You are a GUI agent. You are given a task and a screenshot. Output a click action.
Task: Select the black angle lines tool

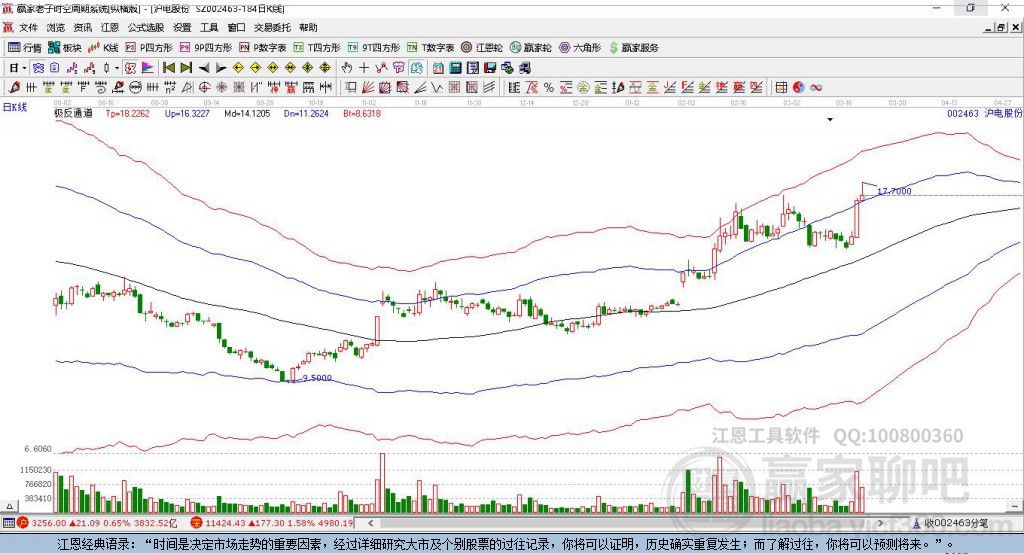(420, 88)
